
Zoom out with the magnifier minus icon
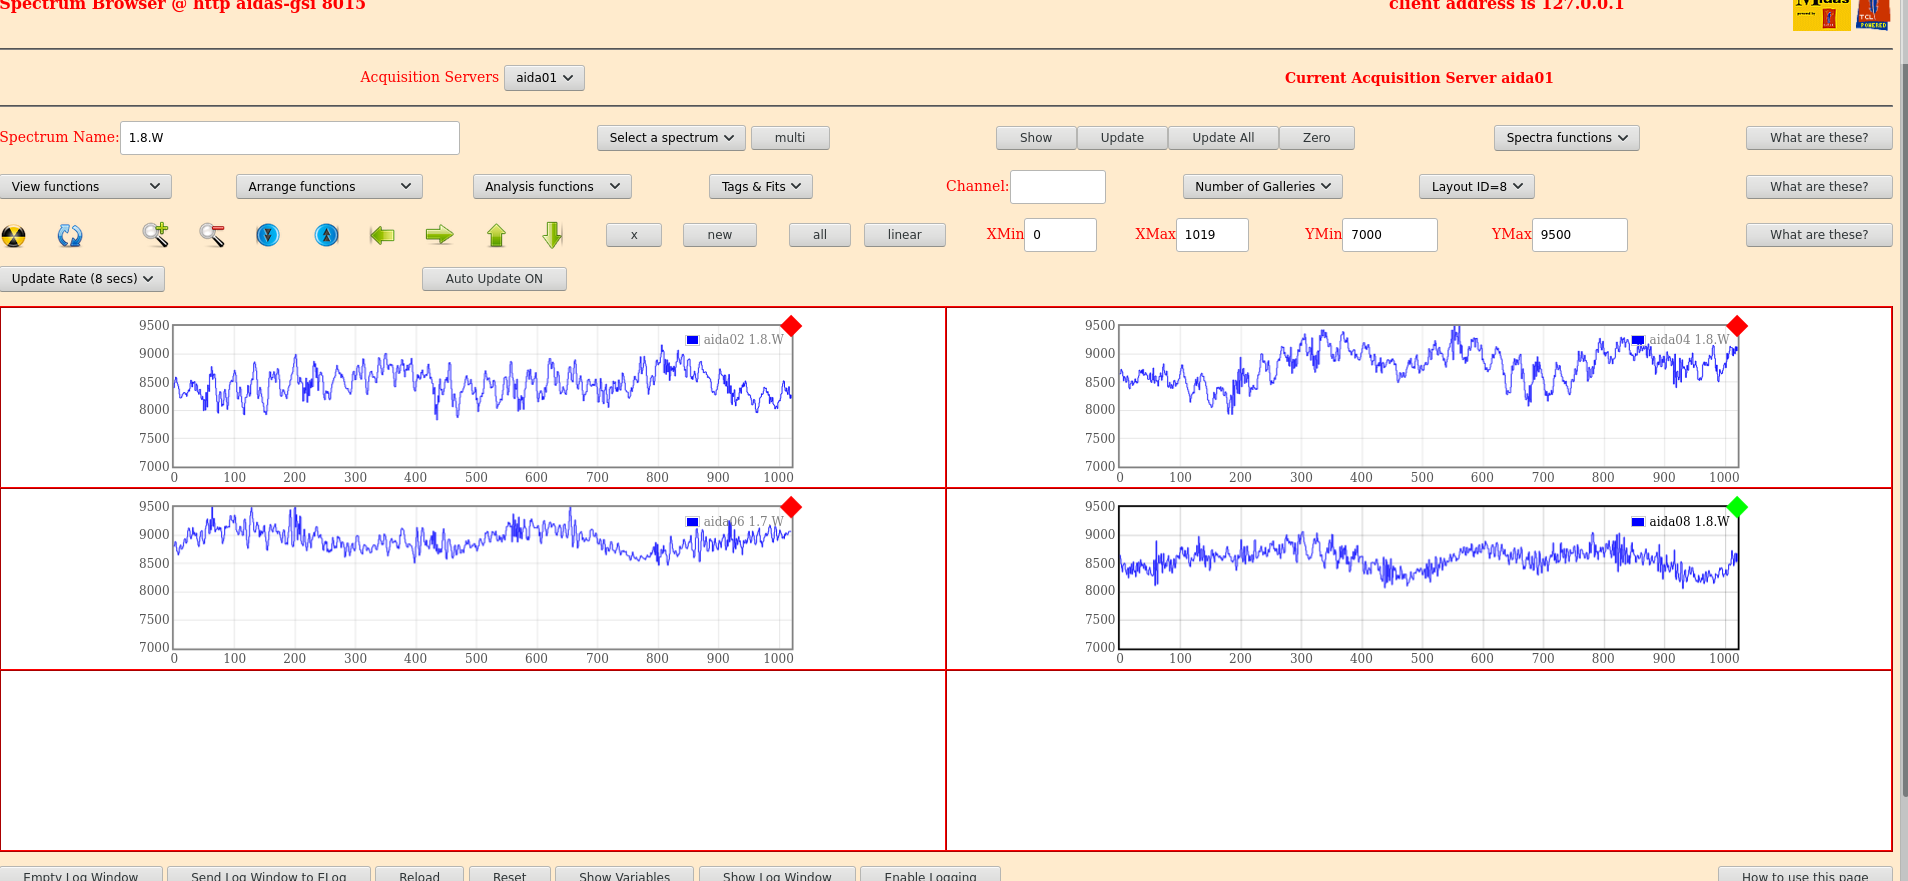(x=212, y=235)
